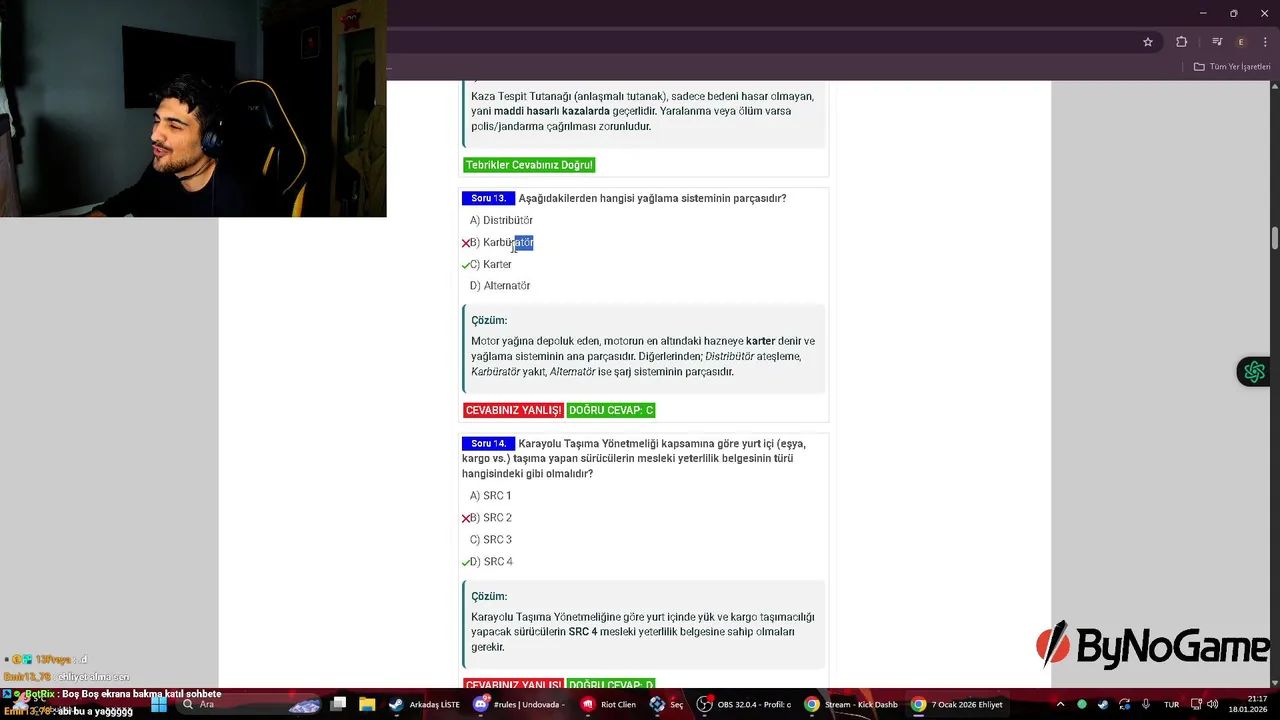The height and width of the screenshot is (720, 1280).
Task: Click the red CEVABINIZ YANLIŞ! label under Soru 13
Action: [x=513, y=410]
